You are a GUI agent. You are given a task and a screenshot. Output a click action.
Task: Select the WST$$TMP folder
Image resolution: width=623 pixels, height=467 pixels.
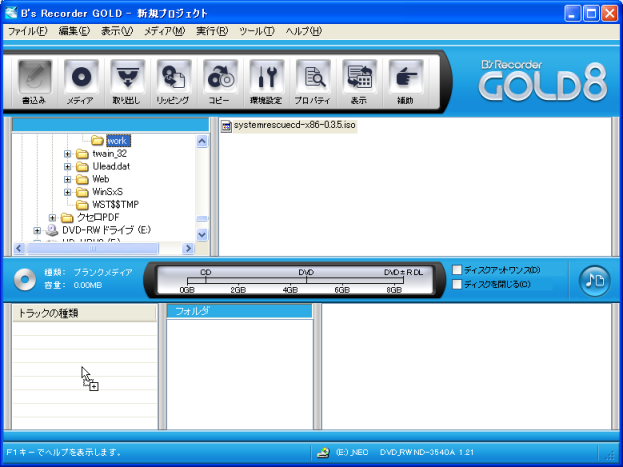[115, 204]
